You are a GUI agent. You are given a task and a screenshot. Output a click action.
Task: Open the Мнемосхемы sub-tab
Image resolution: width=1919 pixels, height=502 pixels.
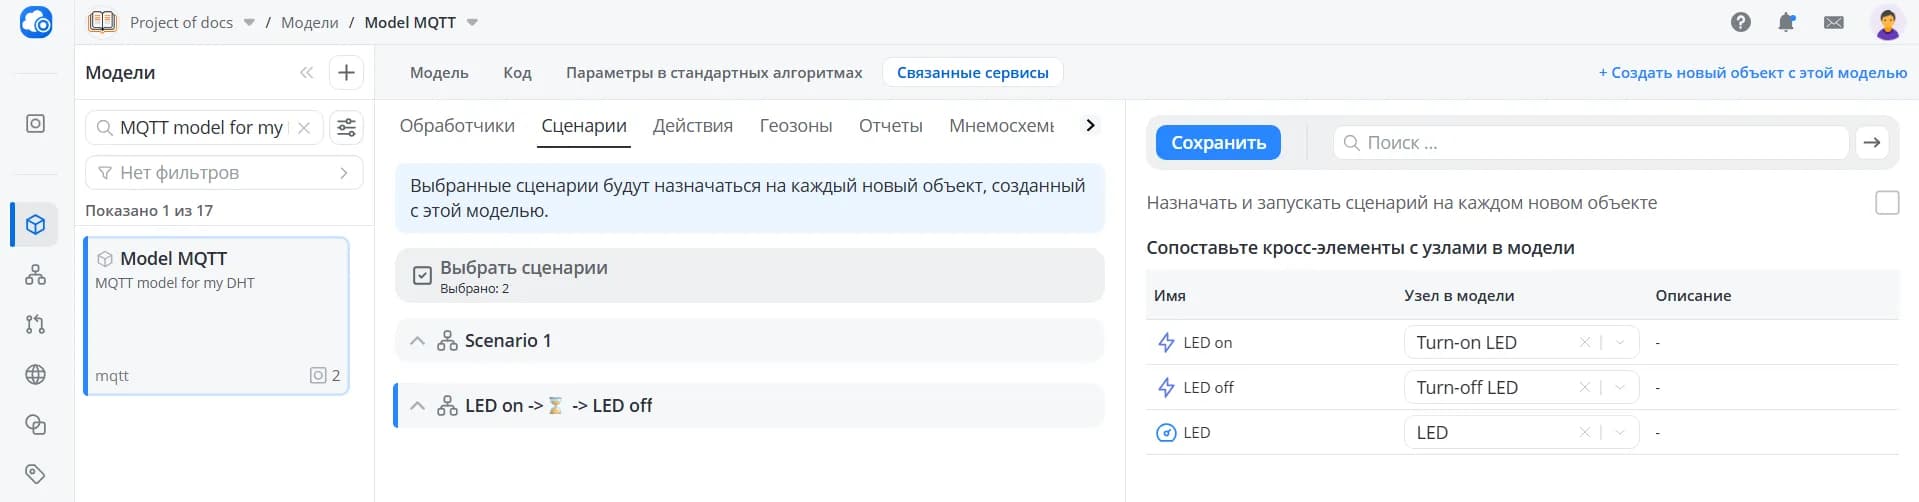tap(1001, 126)
